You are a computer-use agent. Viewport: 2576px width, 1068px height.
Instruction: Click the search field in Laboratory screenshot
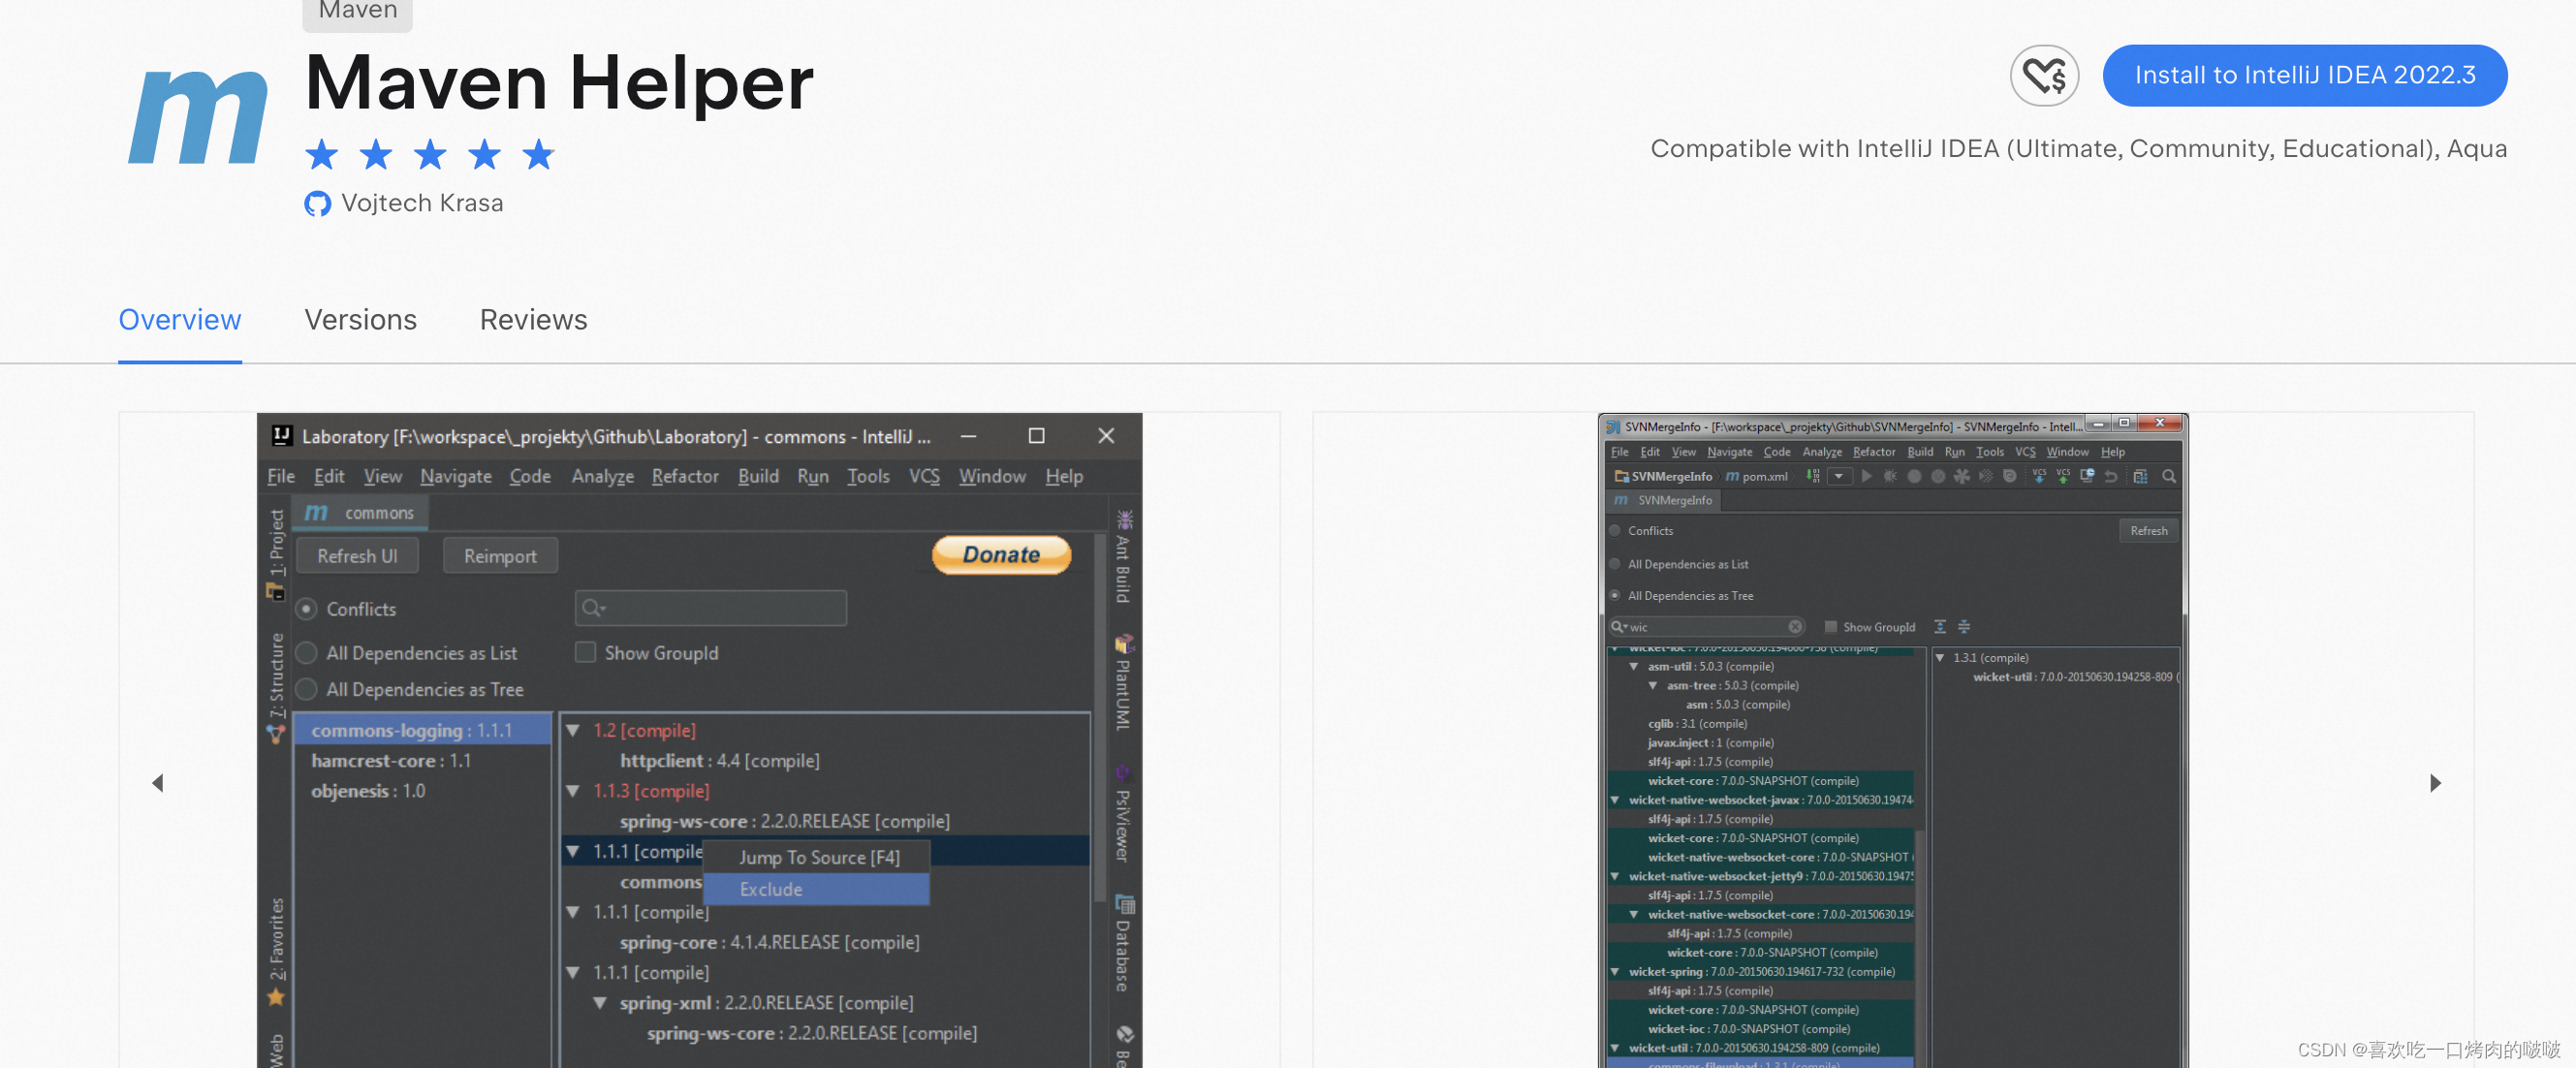click(x=710, y=608)
